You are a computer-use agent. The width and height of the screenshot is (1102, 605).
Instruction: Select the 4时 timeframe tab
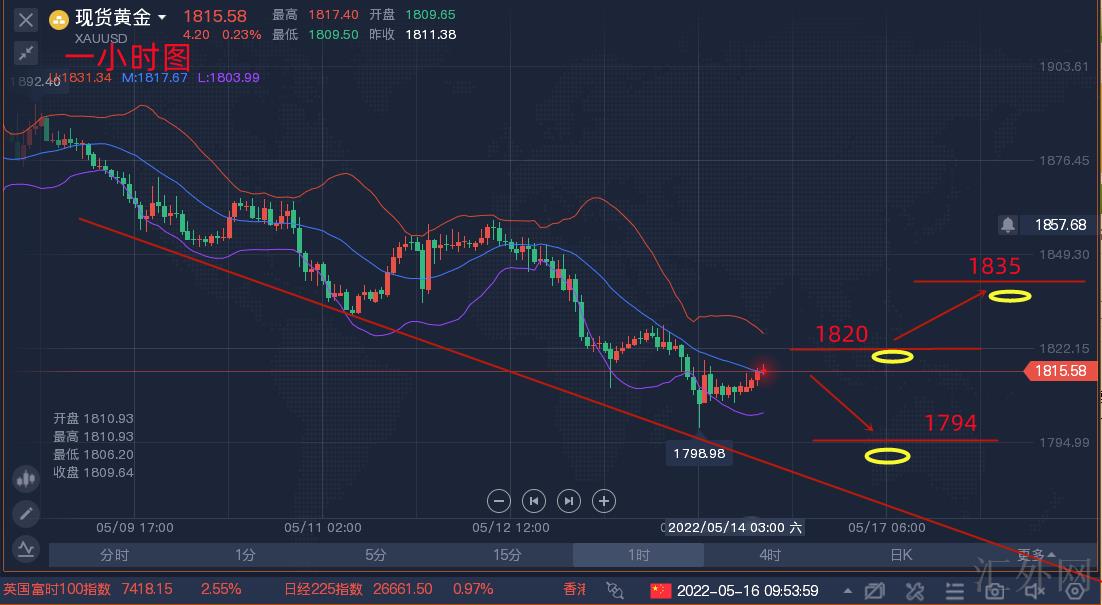[770, 555]
